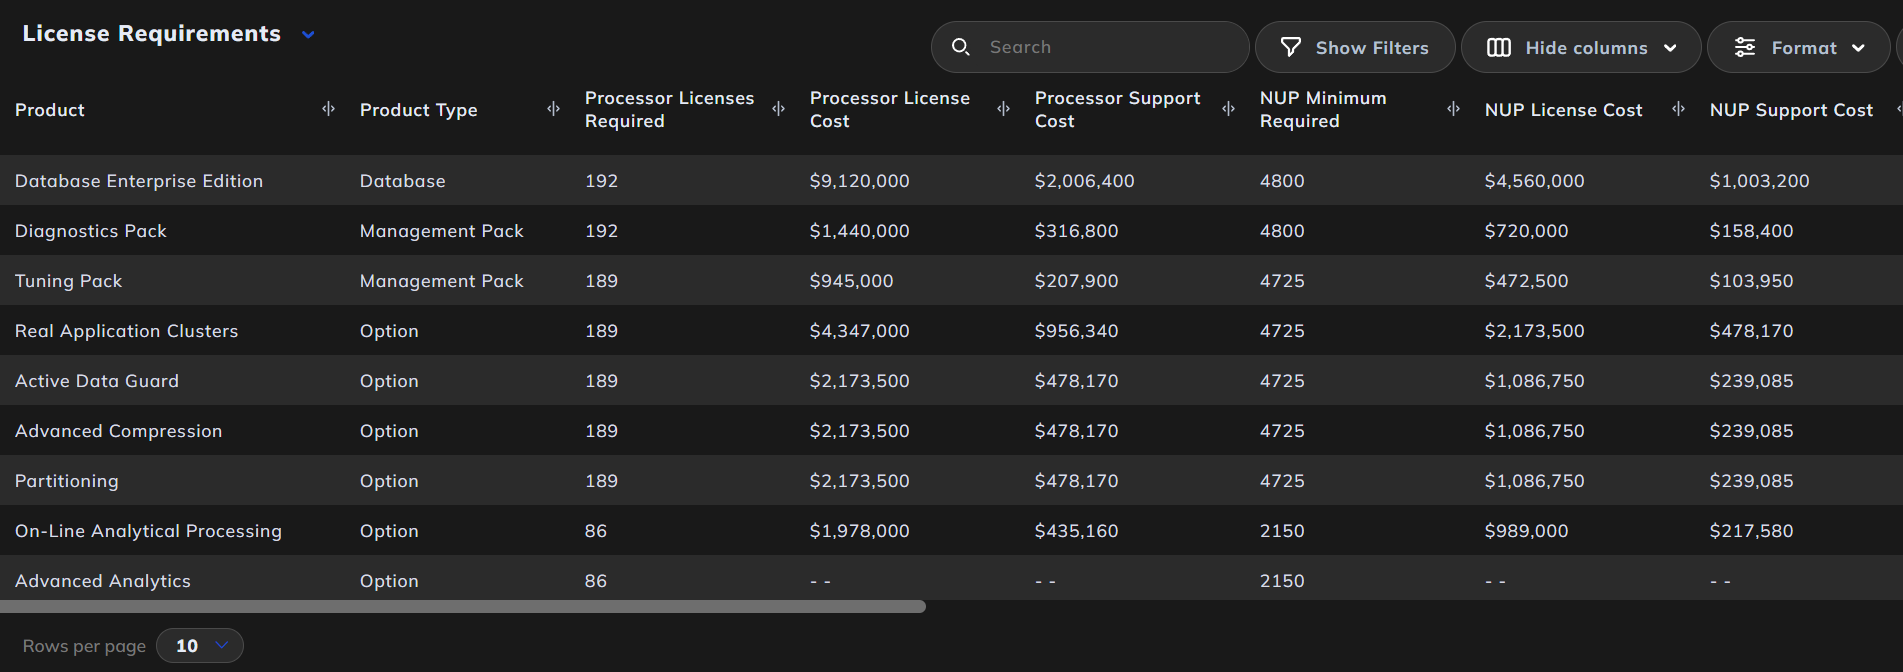Click the $103,950 NUP support cost
The image size is (1903, 672).
(x=1752, y=281)
